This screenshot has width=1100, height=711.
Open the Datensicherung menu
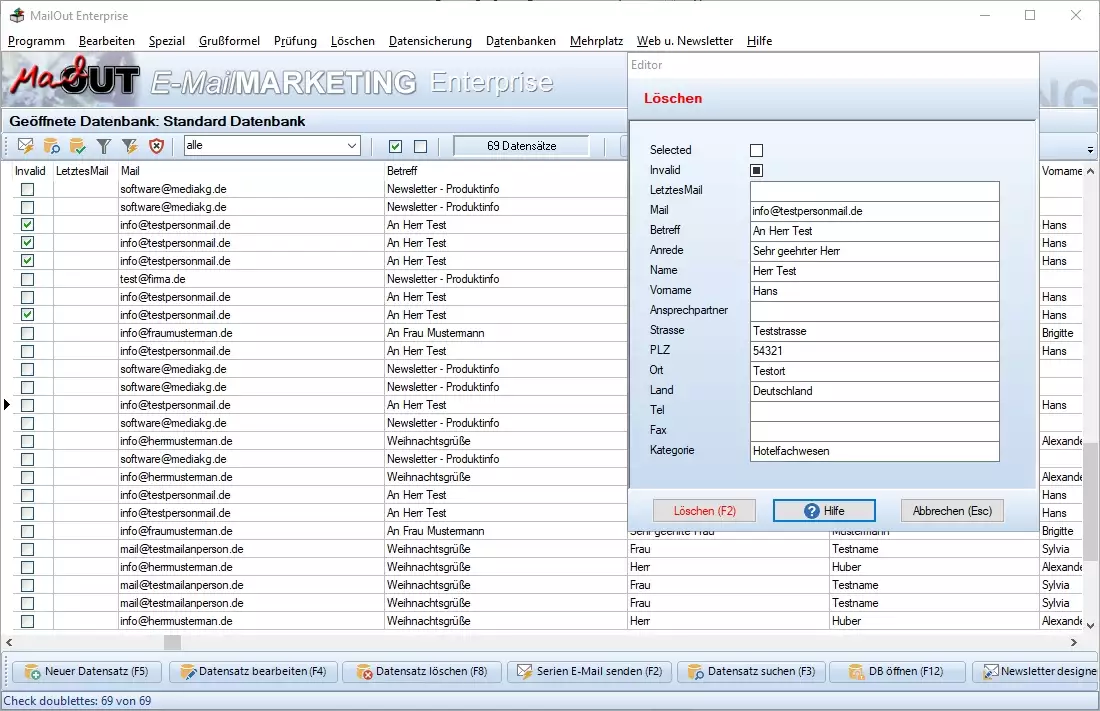[x=430, y=41]
